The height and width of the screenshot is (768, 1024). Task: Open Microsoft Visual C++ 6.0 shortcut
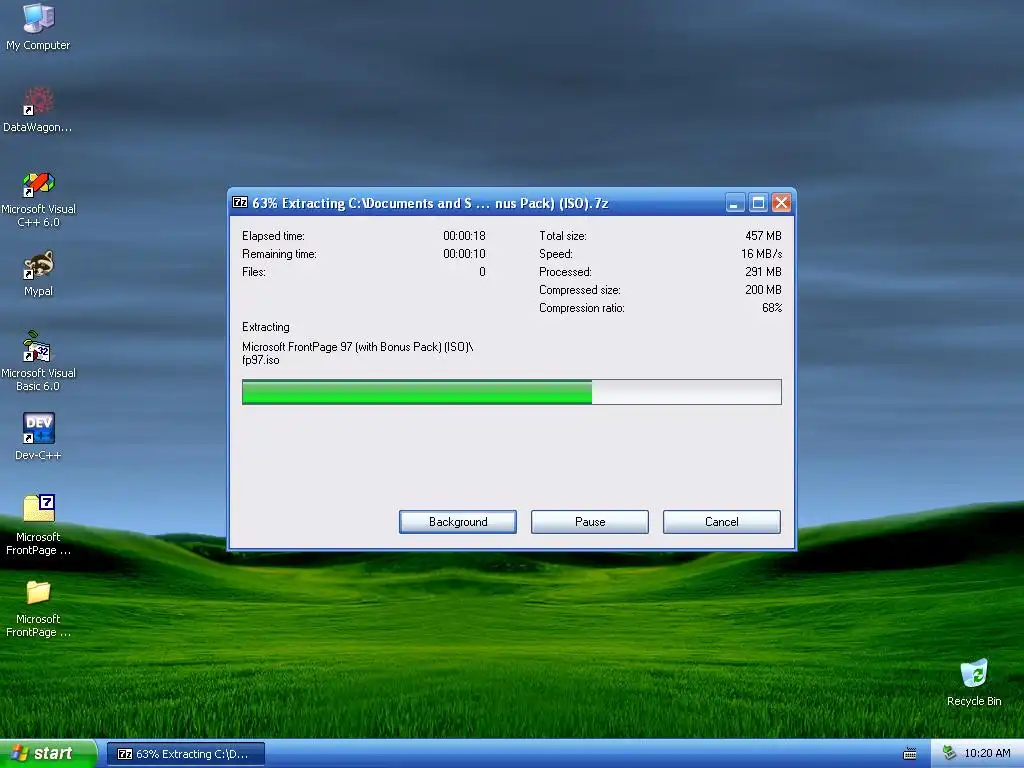click(38, 199)
